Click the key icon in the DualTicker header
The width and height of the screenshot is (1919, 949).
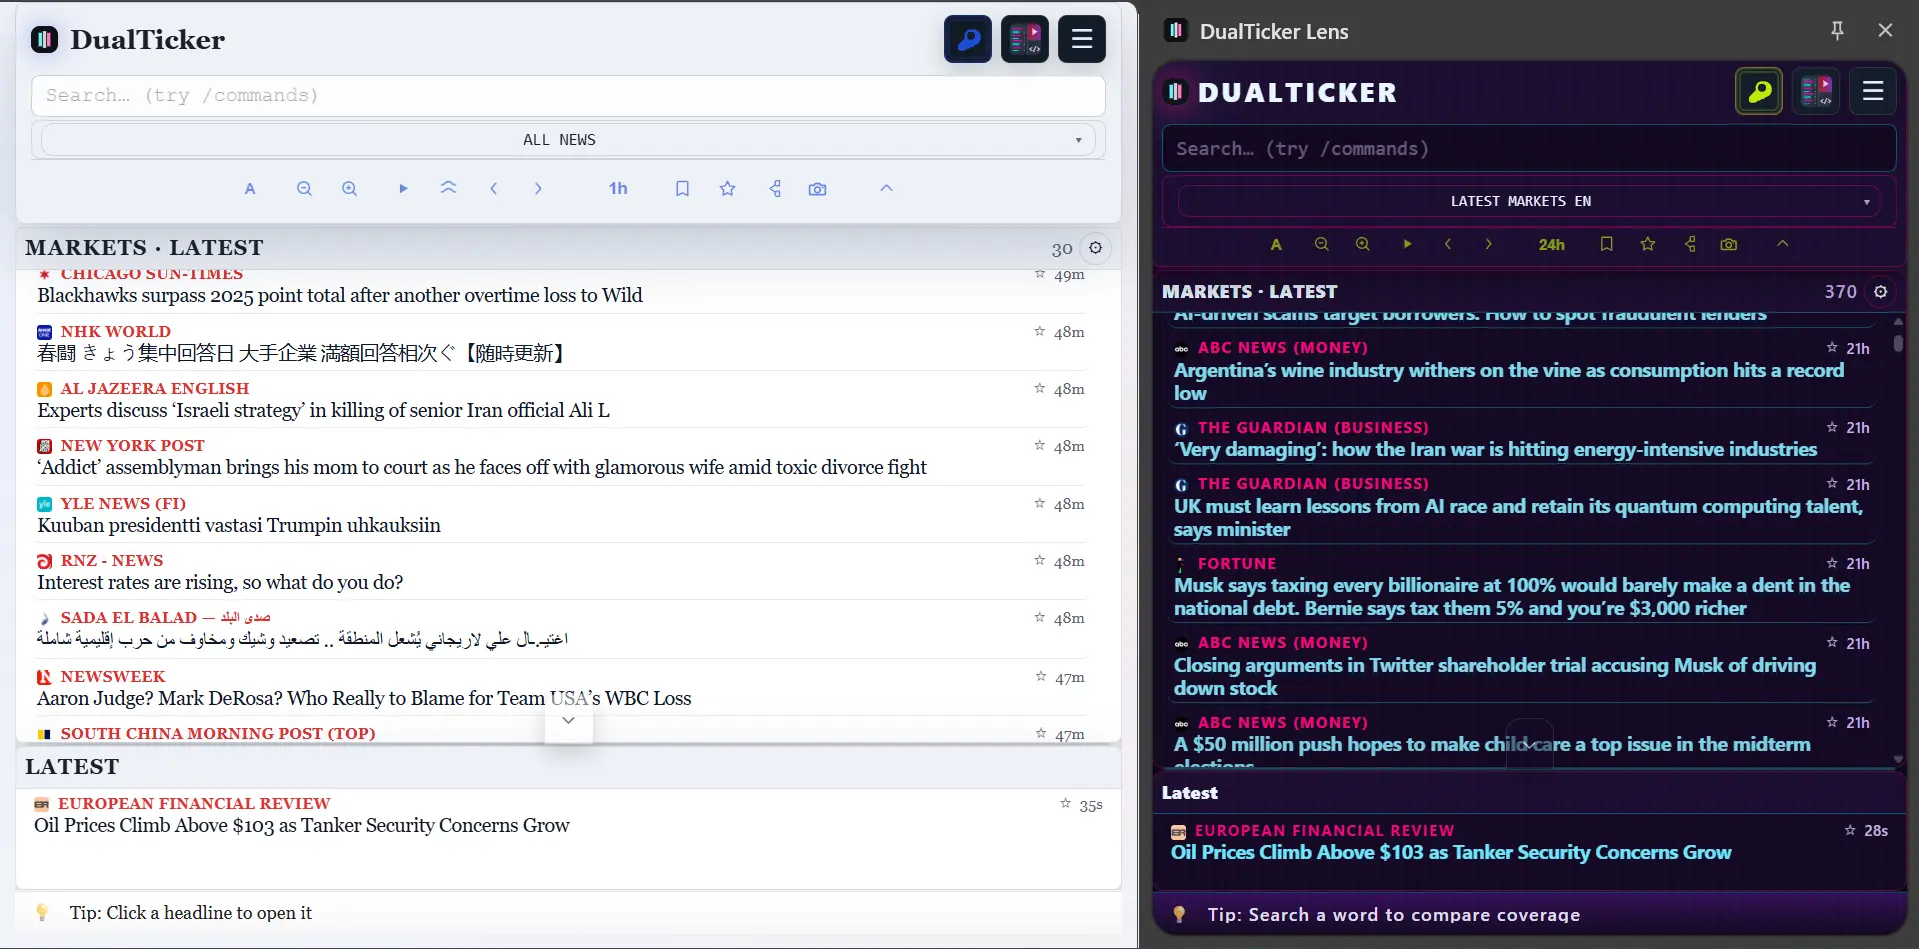pyautogui.click(x=967, y=40)
